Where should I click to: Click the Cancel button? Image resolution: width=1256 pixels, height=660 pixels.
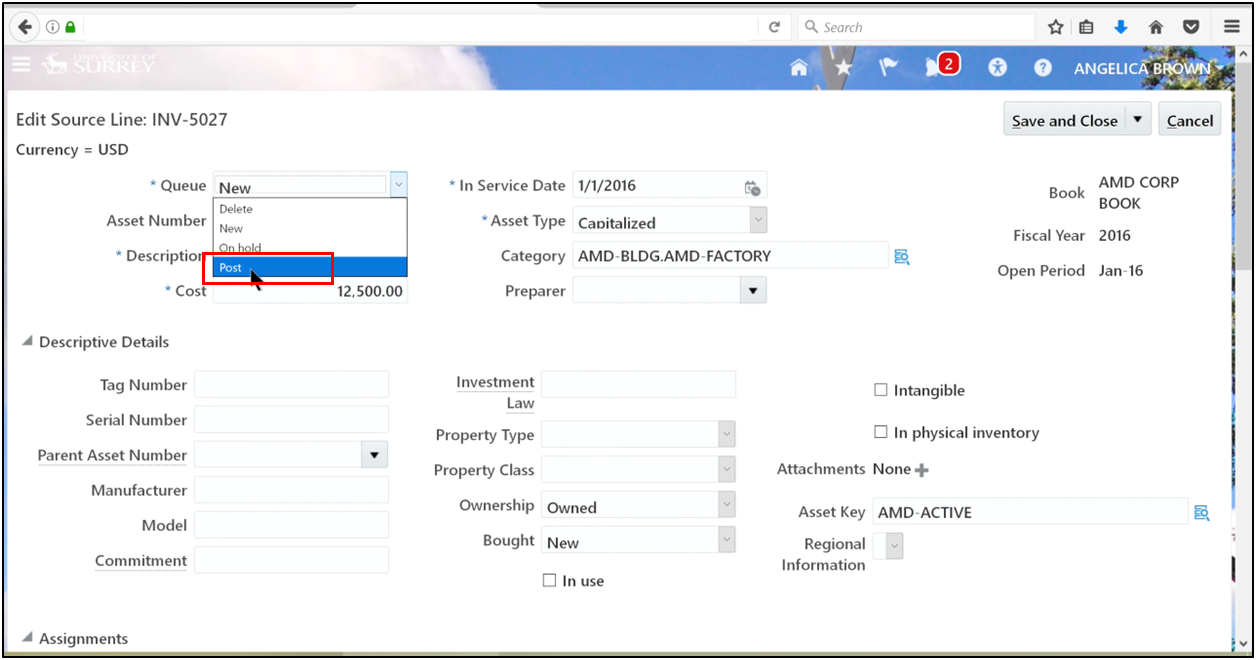coord(1189,121)
